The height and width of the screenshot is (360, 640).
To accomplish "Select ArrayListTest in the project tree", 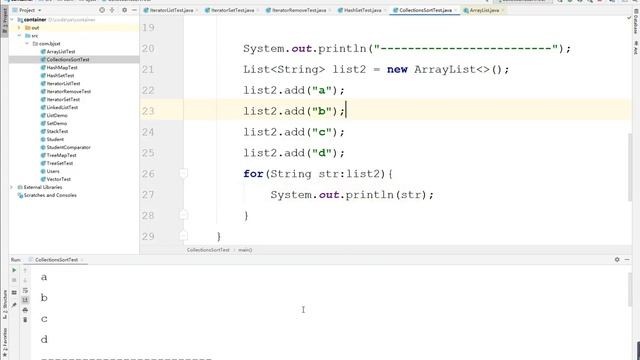I will coord(61,52).
